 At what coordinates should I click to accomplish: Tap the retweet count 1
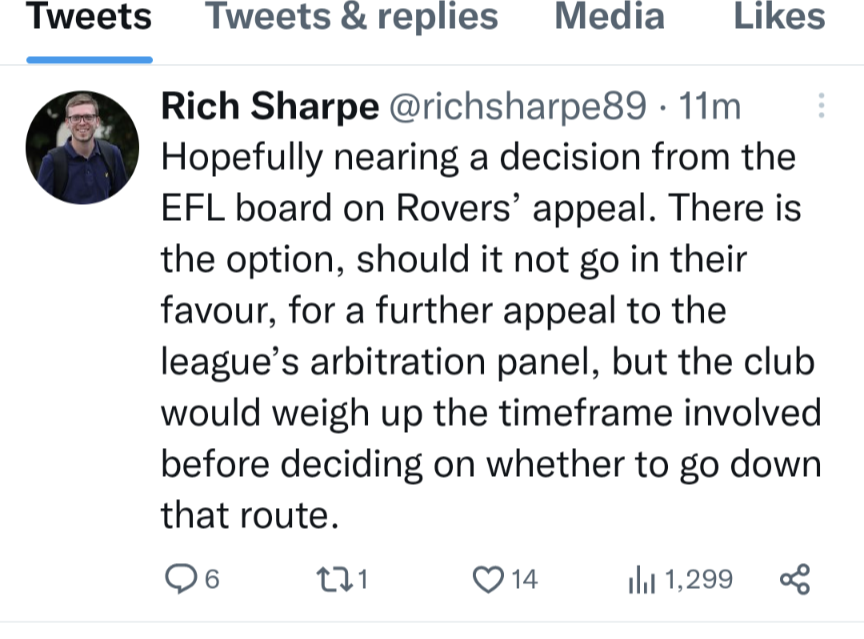pos(362,580)
